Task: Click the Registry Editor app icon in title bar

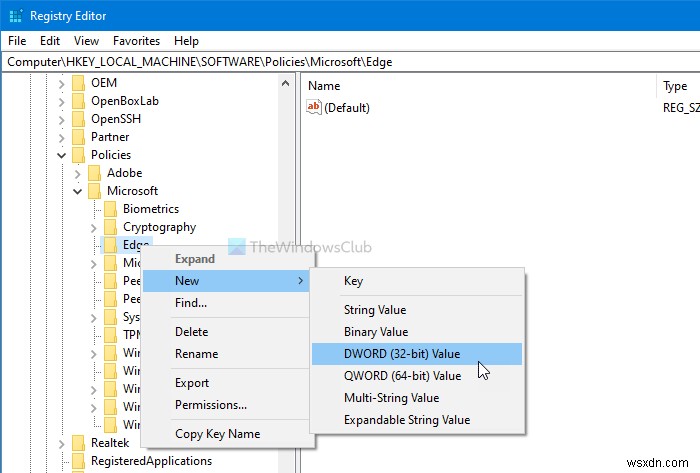Action: [16, 16]
